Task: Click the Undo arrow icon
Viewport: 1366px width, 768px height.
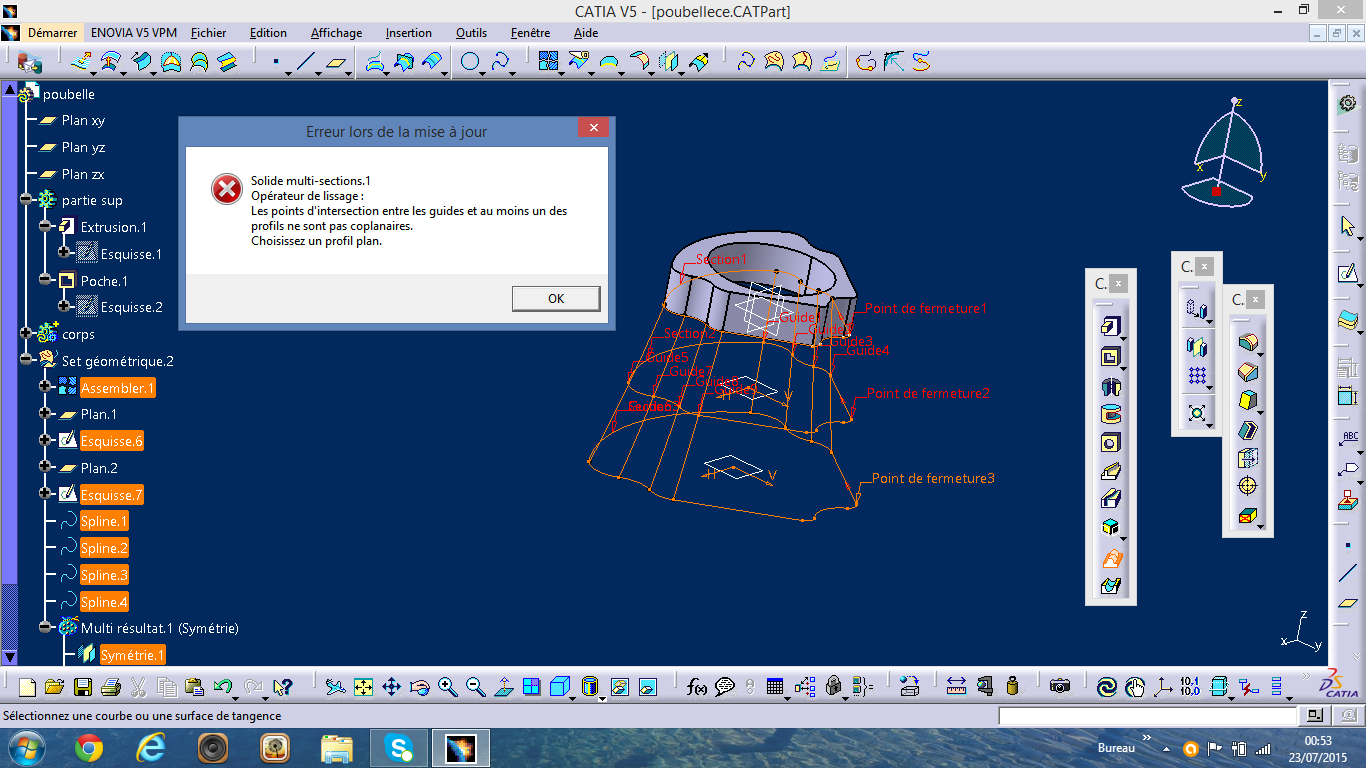Action: click(223, 687)
